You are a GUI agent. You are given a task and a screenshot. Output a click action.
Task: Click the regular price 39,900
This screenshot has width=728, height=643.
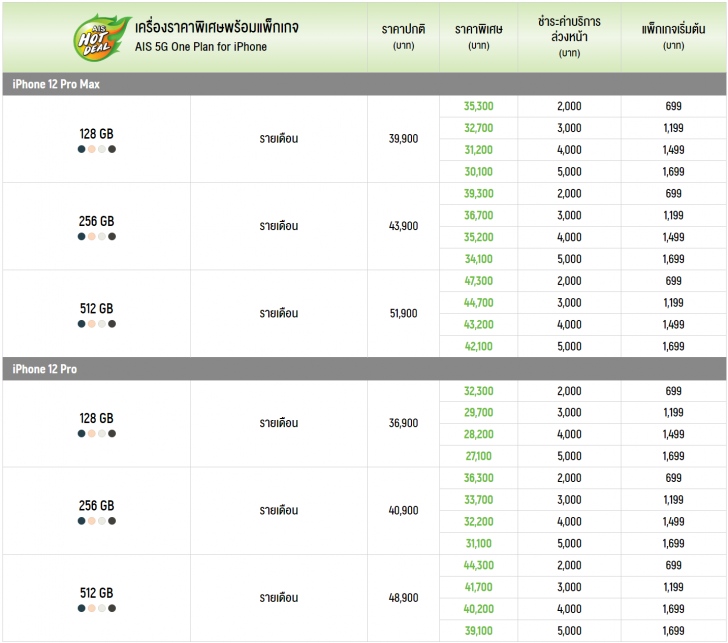pos(403,139)
